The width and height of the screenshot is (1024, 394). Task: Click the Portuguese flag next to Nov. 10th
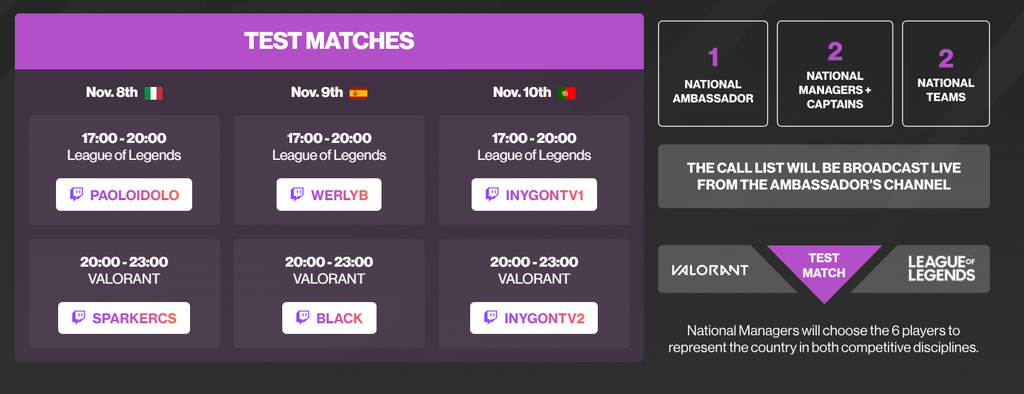pyautogui.click(x=566, y=93)
